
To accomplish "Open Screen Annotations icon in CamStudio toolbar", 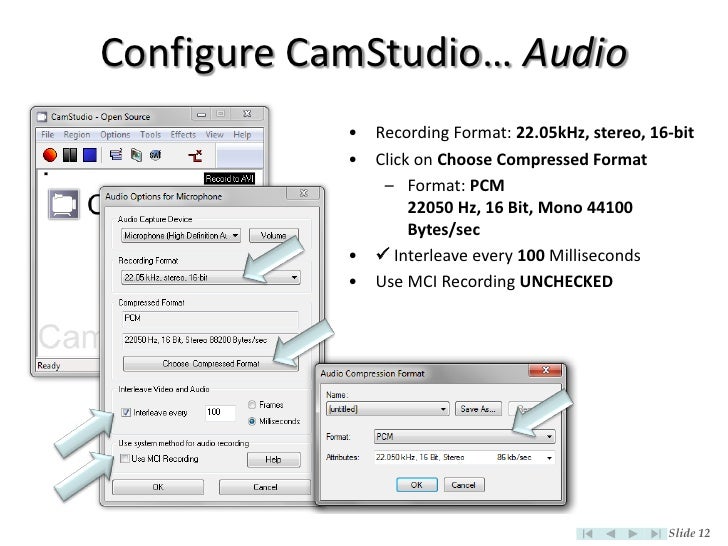I will (136, 155).
